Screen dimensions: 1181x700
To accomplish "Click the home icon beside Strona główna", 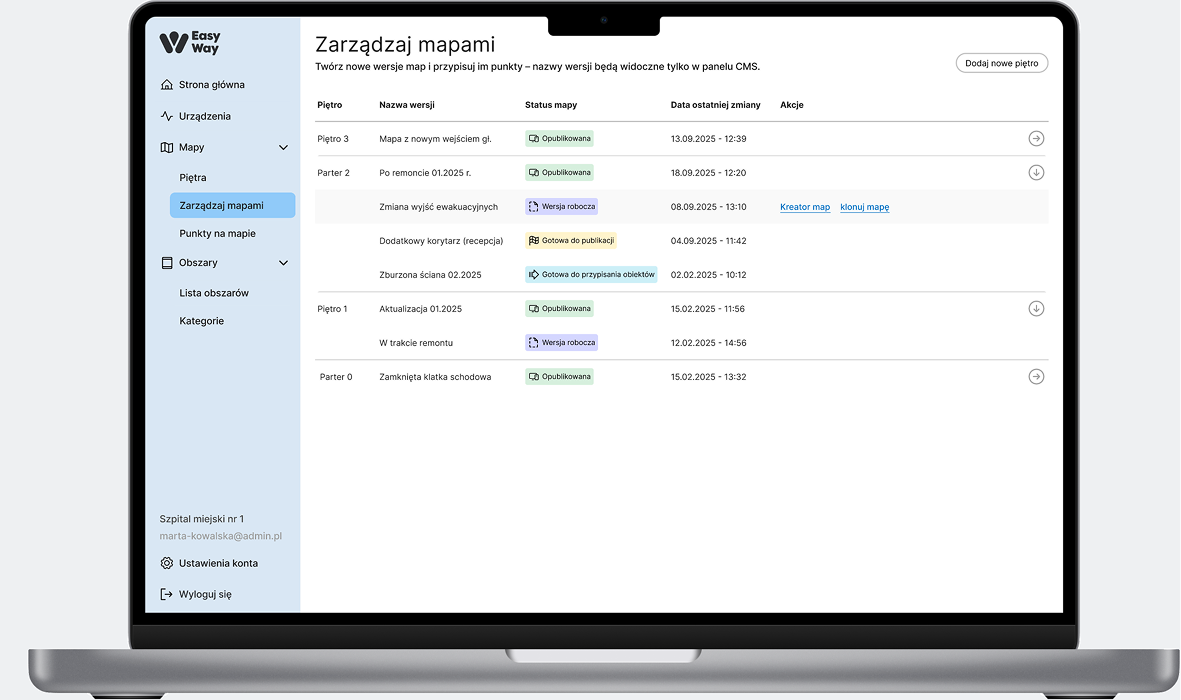I will pyautogui.click(x=167, y=85).
